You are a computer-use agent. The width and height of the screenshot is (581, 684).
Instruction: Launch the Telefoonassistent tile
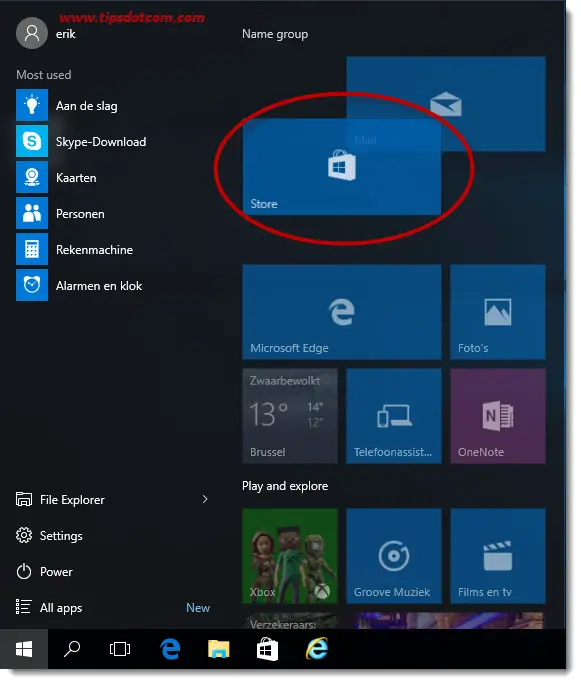click(394, 416)
